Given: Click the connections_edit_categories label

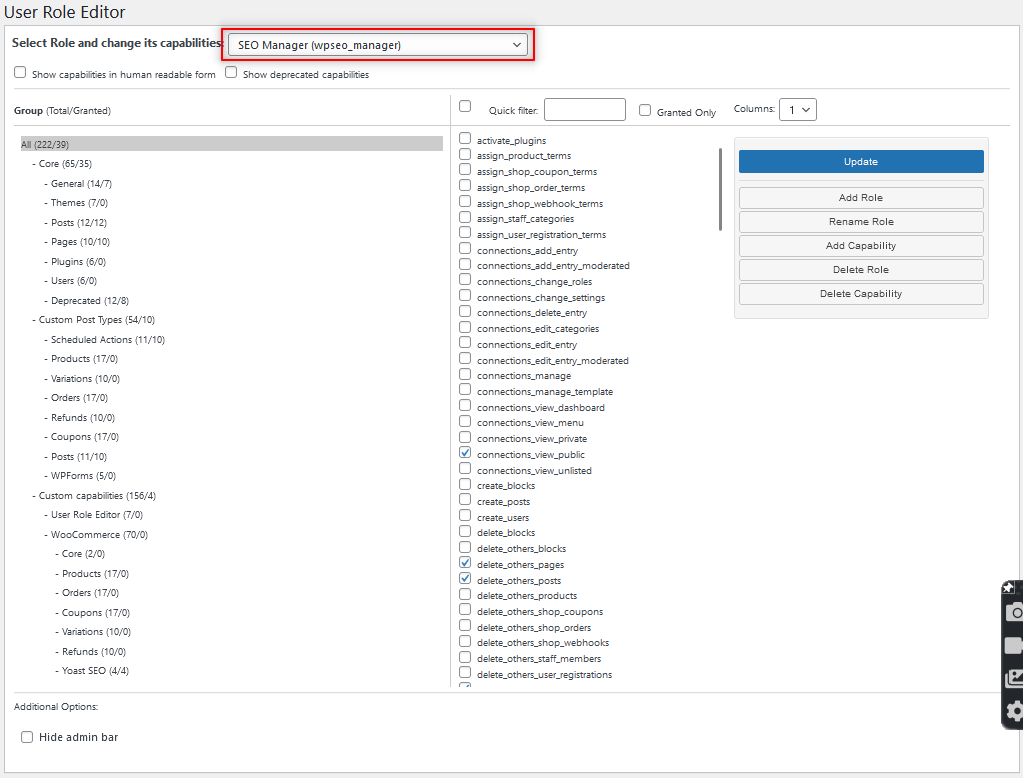Looking at the screenshot, I should coord(538,329).
